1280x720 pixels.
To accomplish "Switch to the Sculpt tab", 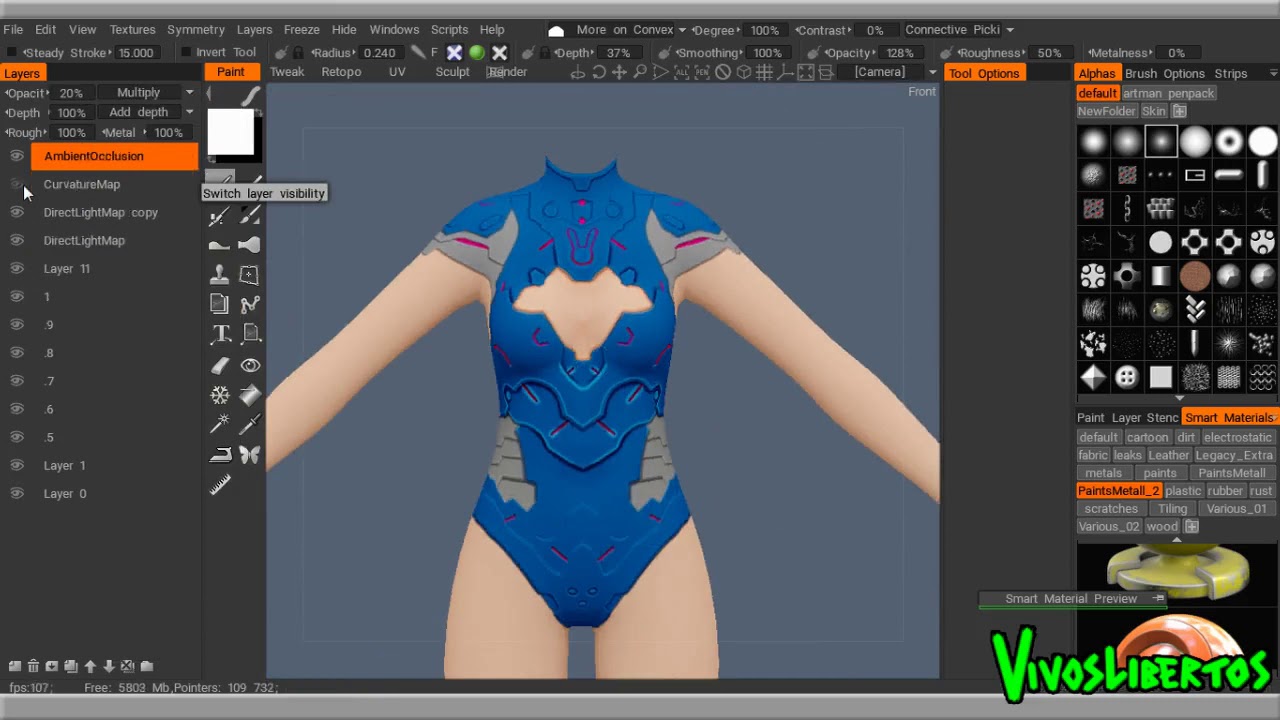I will [452, 72].
